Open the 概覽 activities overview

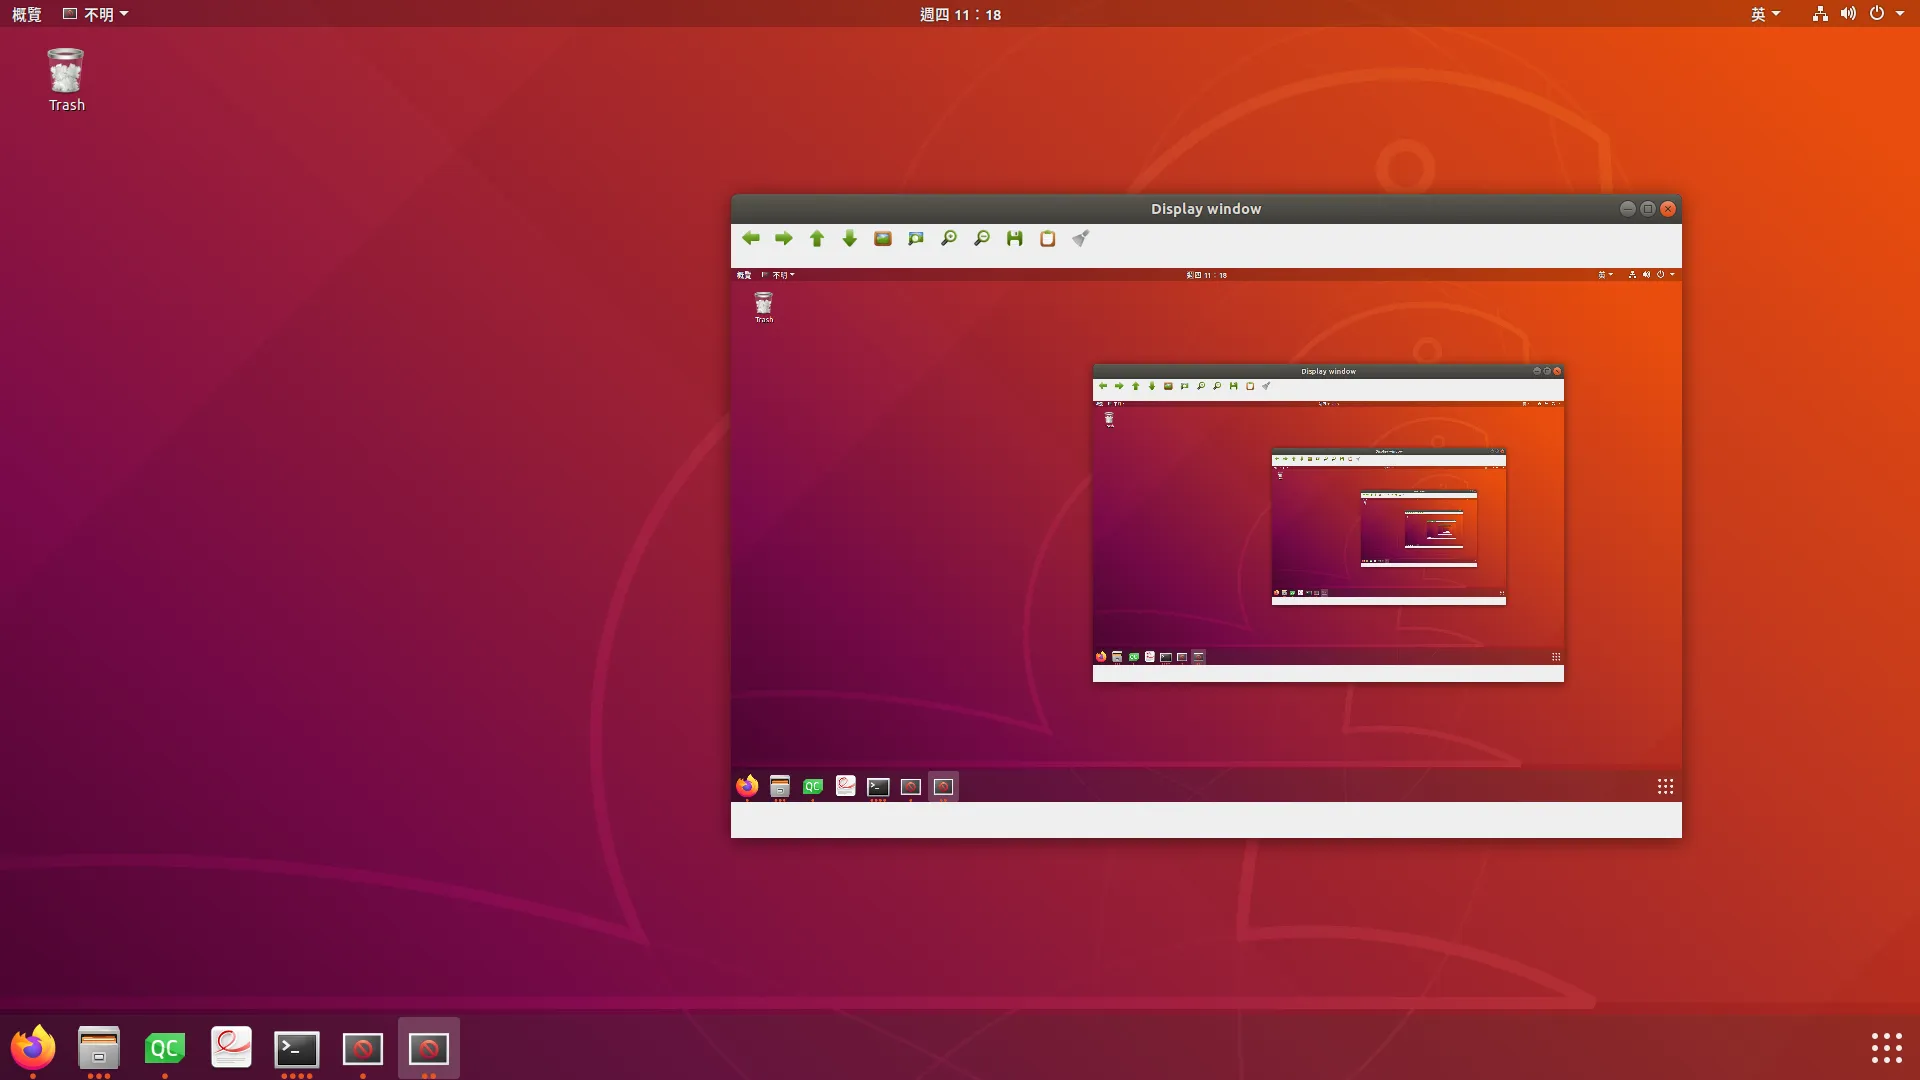pyautogui.click(x=26, y=14)
